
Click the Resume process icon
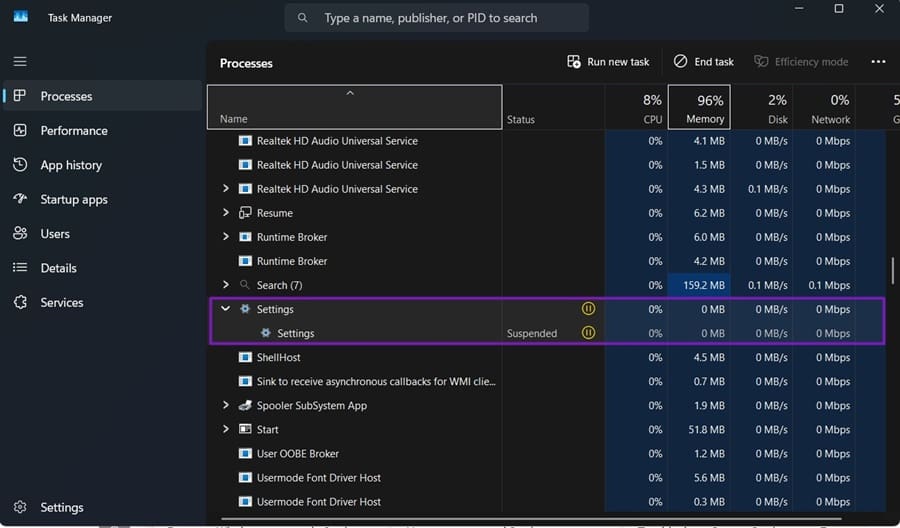245,213
